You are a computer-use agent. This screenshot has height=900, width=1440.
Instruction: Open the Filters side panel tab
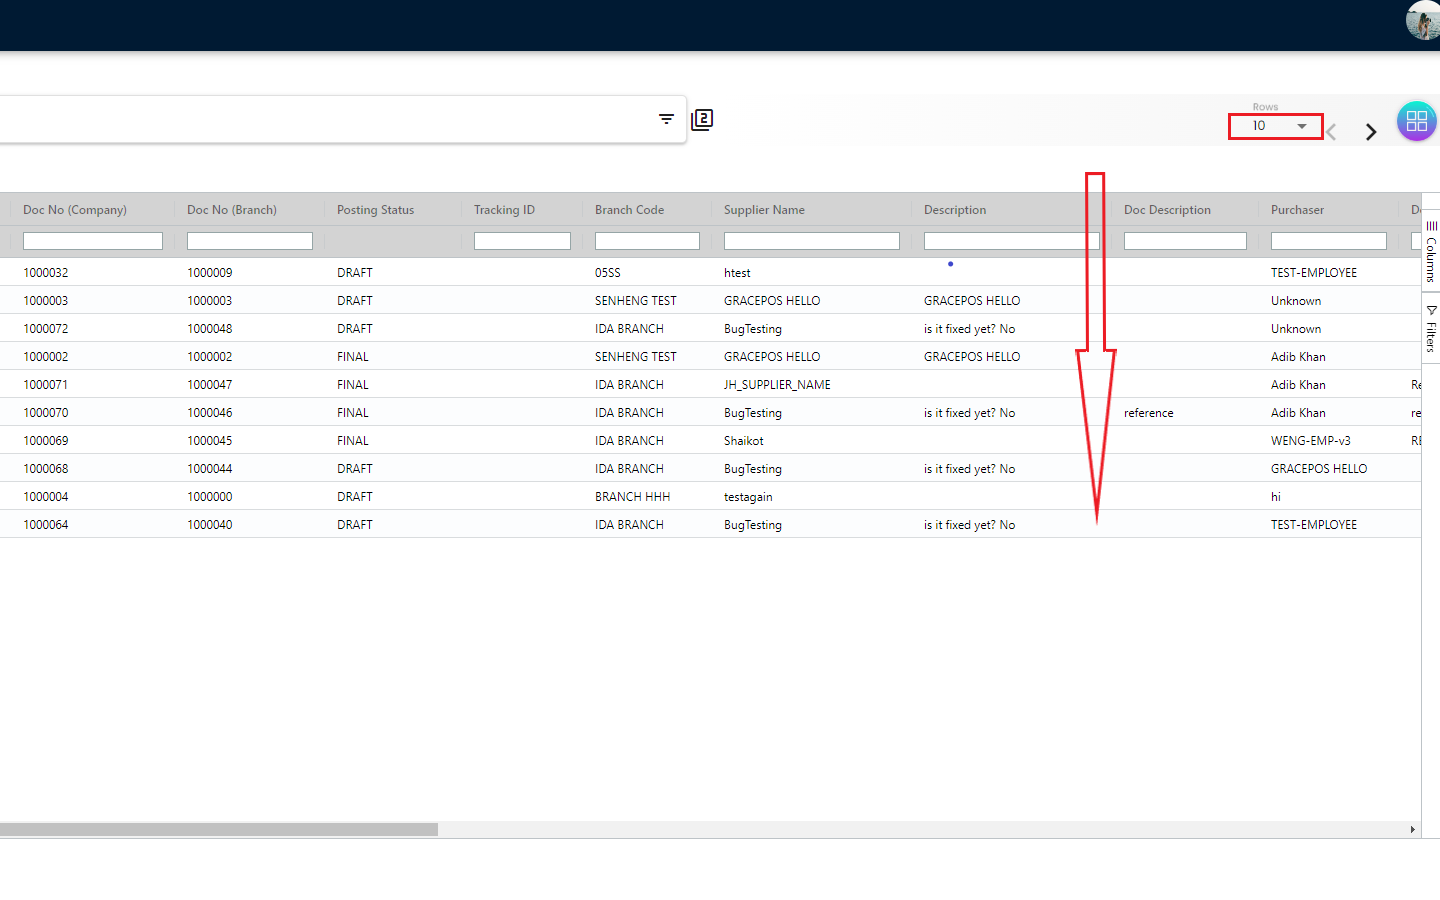pyautogui.click(x=1431, y=329)
